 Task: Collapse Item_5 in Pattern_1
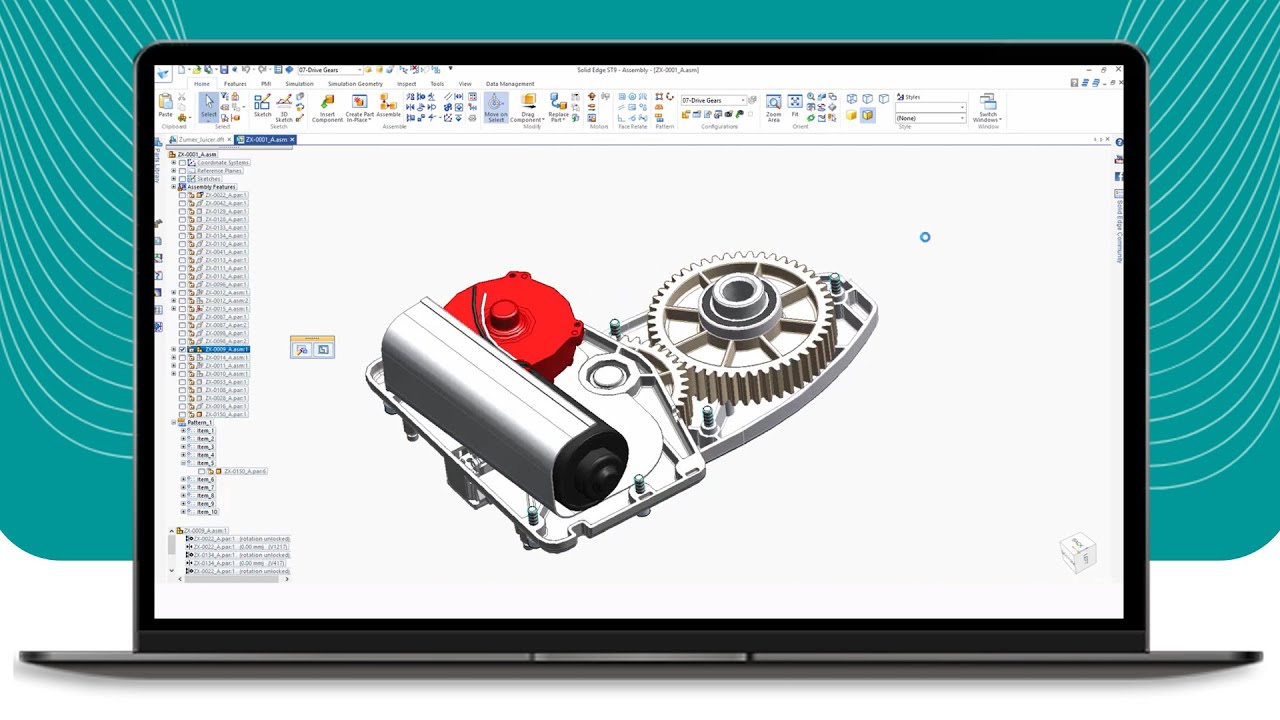point(183,463)
